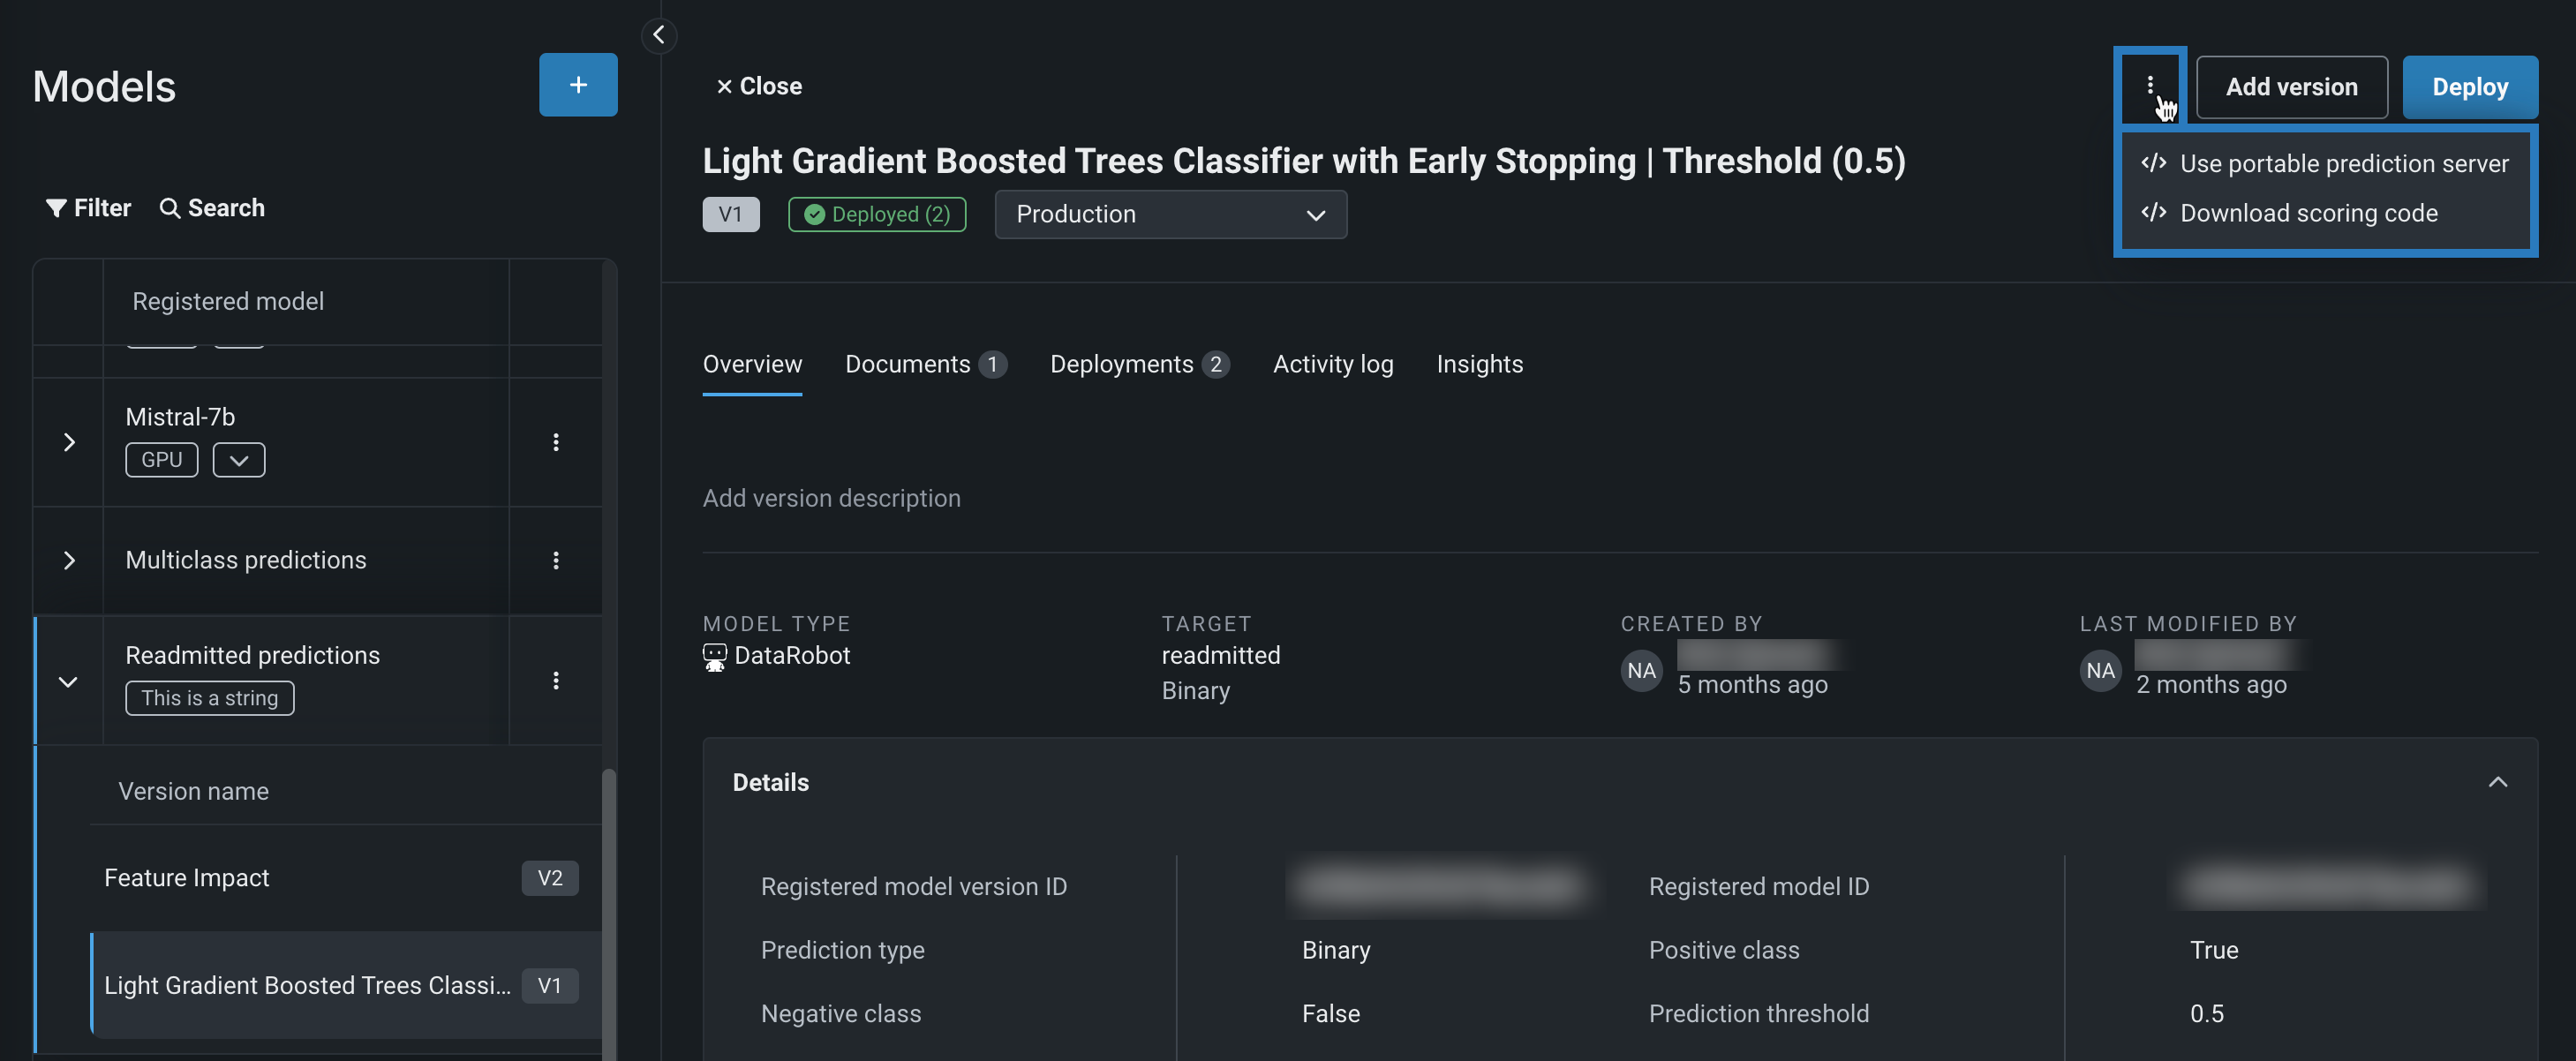
Task: Click the plus button to add model
Action: tap(577, 85)
